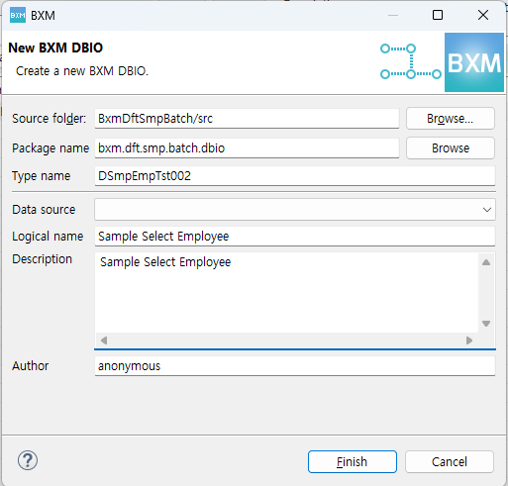Click the Cancel button
Viewport: 508px width, 486px height.
[x=449, y=462]
